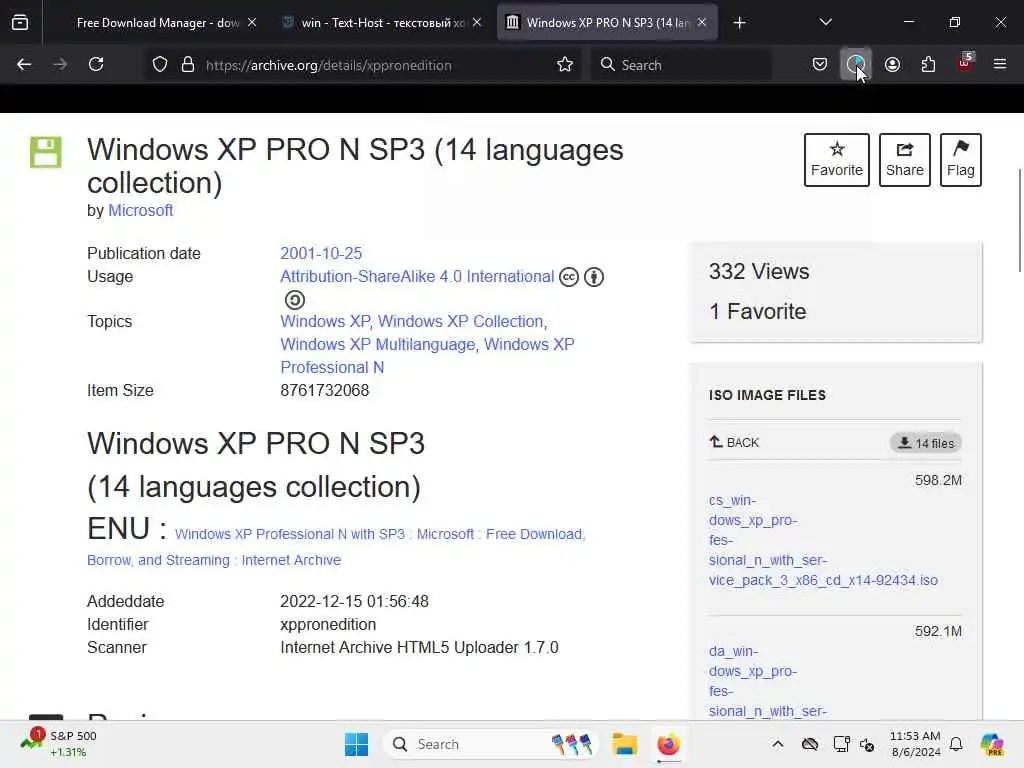Click the highlighted toolbar extension icon
Screen dimensions: 1024x768
(856, 64)
